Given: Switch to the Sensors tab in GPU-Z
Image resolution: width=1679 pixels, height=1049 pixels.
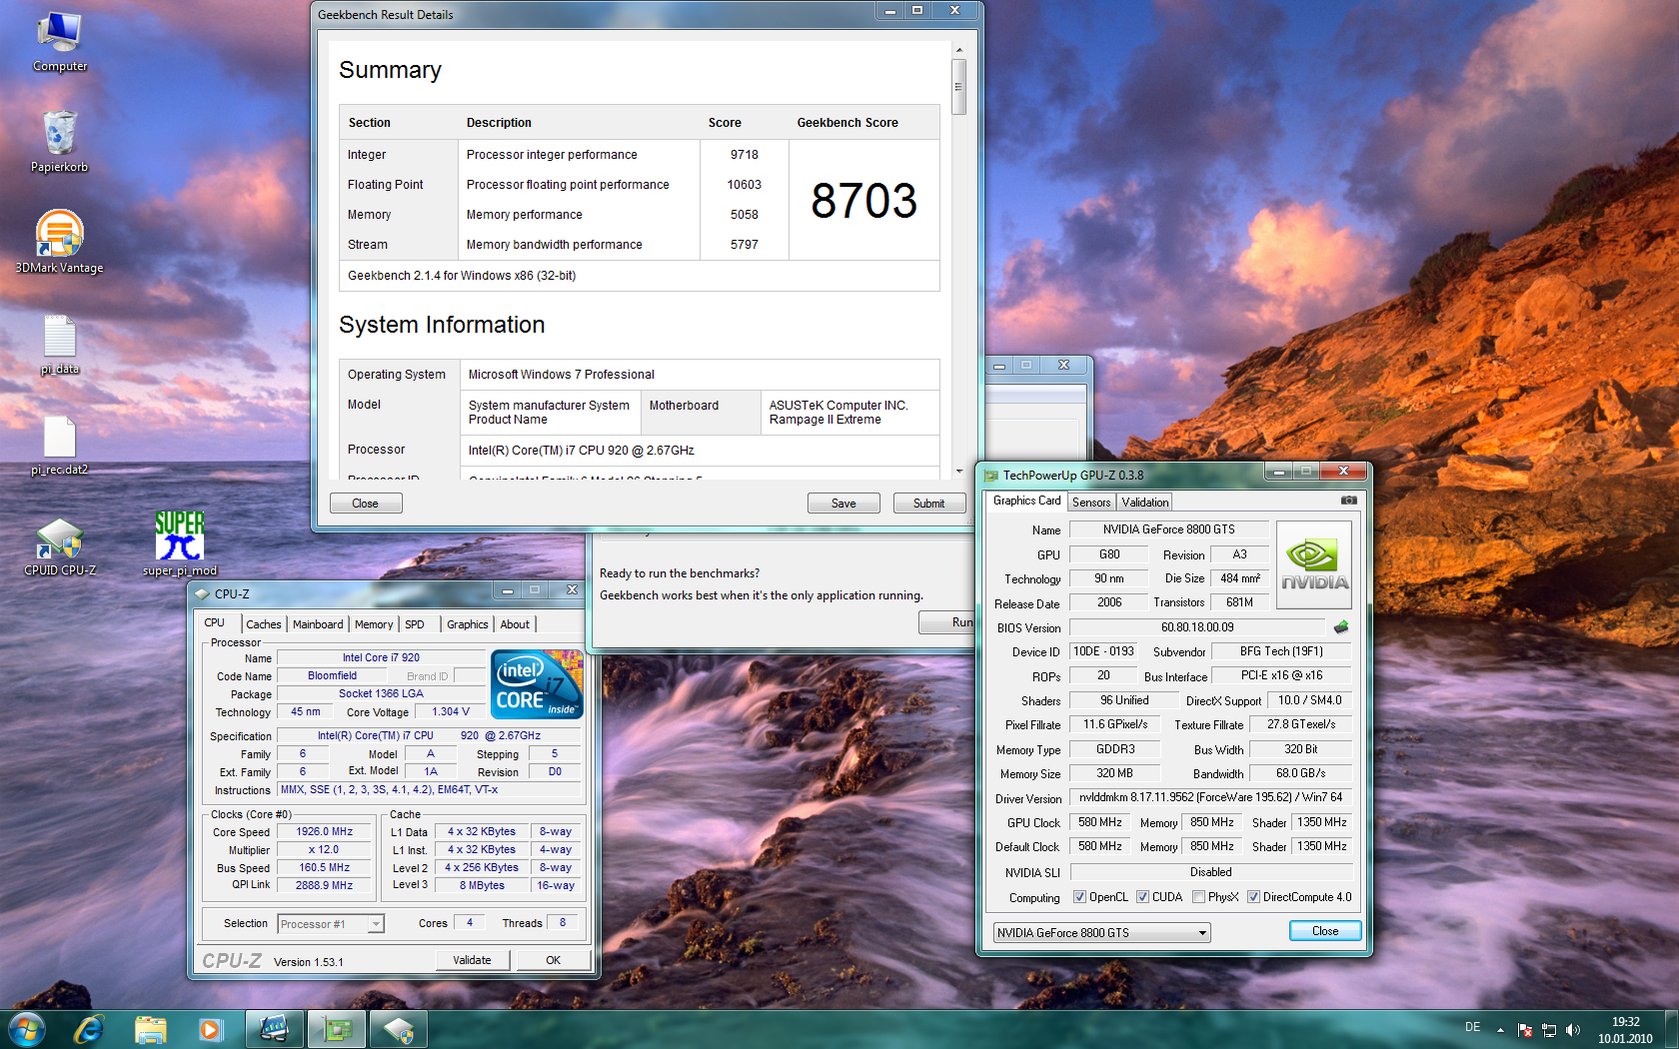Looking at the screenshot, I should coord(1091,502).
